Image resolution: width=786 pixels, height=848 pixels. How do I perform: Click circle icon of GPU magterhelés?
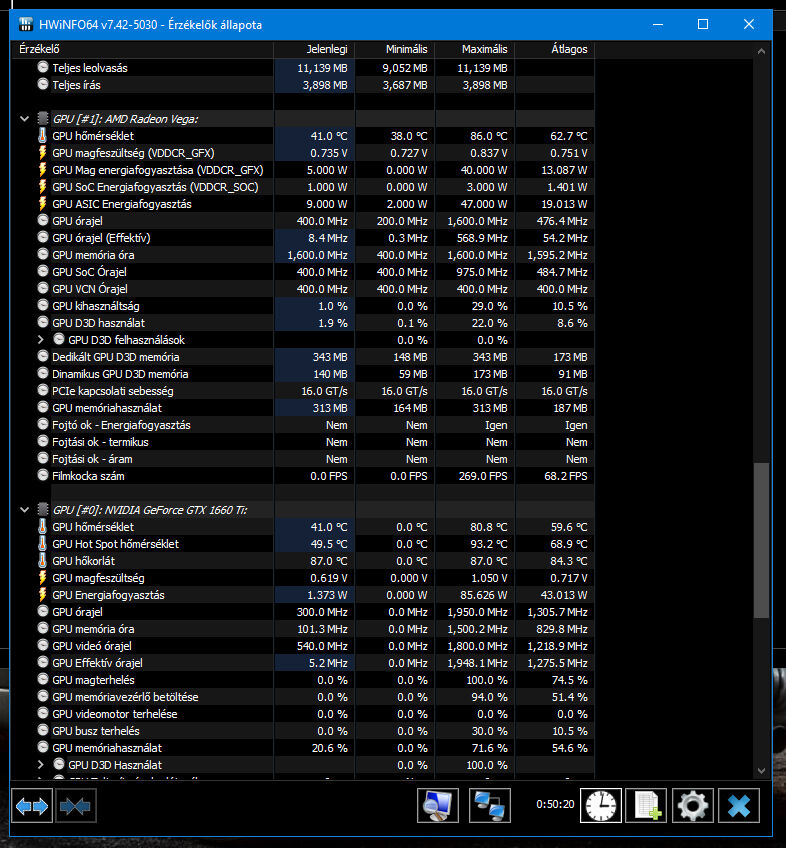(x=43, y=679)
